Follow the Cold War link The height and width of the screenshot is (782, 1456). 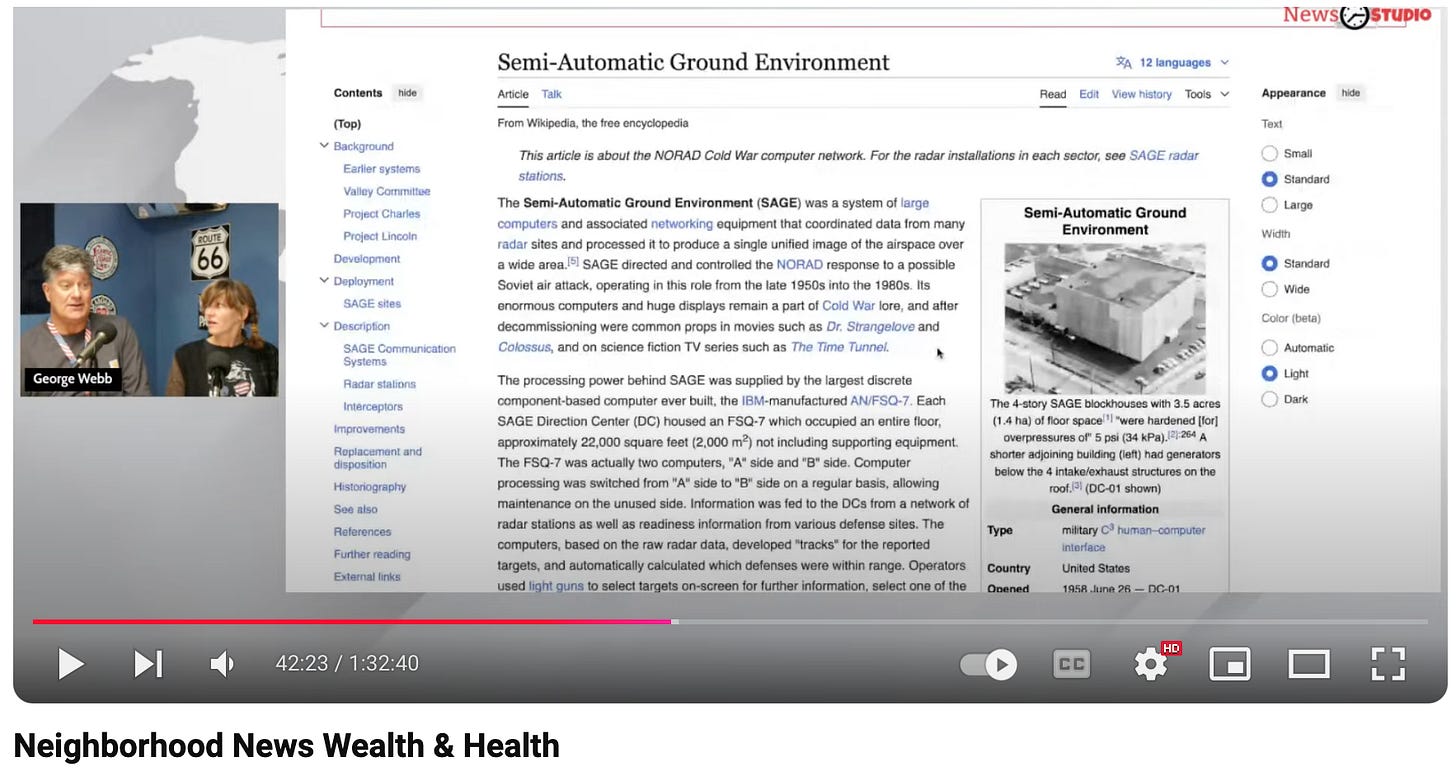click(x=848, y=306)
